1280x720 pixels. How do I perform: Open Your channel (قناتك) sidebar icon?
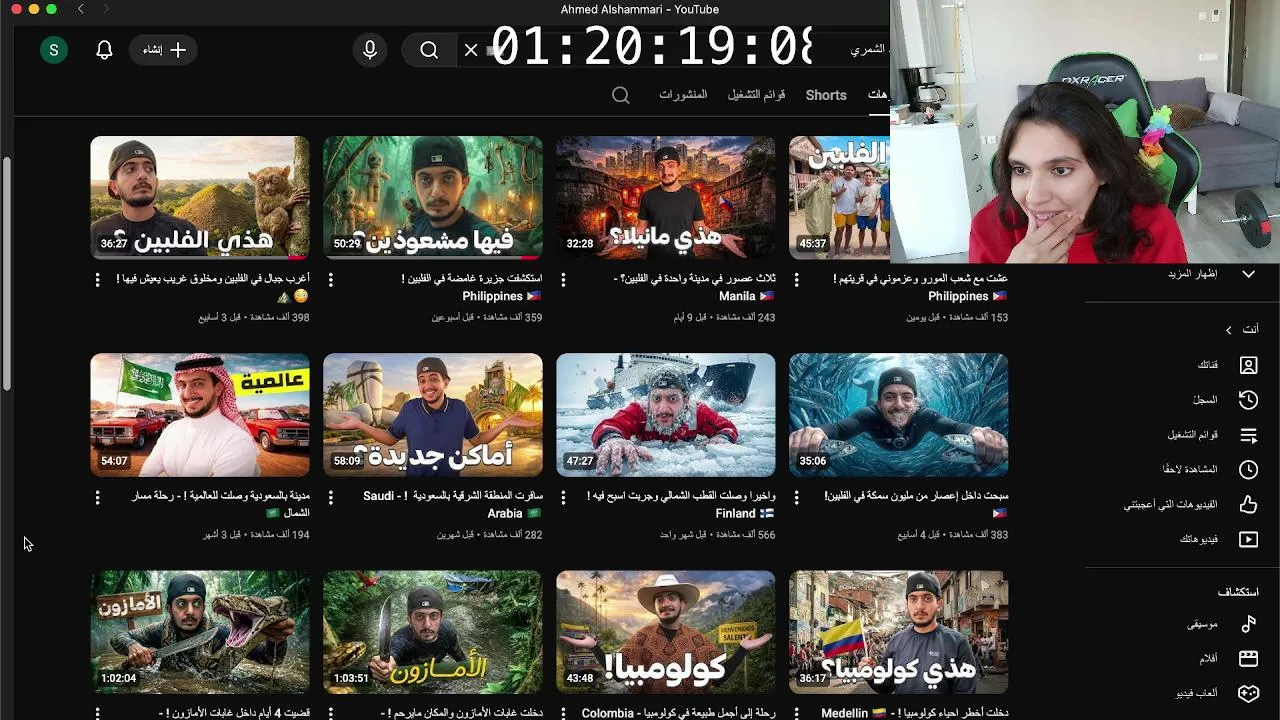tap(1248, 365)
